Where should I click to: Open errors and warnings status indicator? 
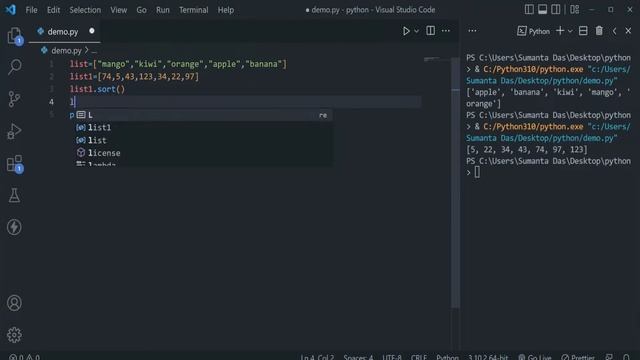coord(24,357)
